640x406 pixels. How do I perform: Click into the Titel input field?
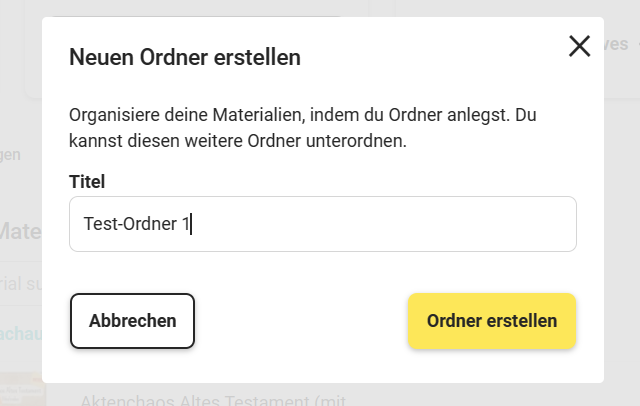(380, 224)
